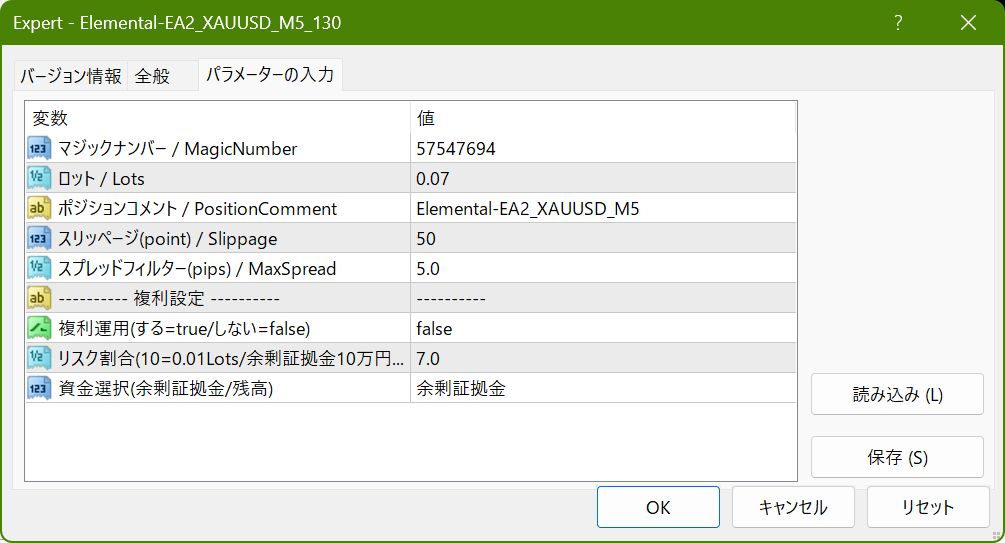Click the PositionComment string type icon
1005x543 pixels.
[x=39, y=209]
